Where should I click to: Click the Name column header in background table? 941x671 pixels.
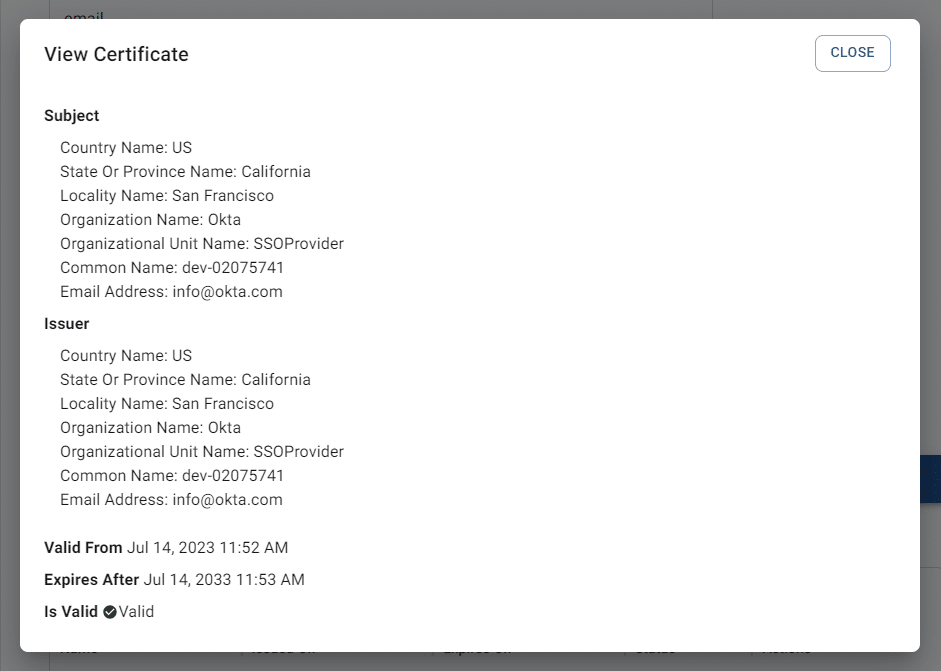point(80,648)
